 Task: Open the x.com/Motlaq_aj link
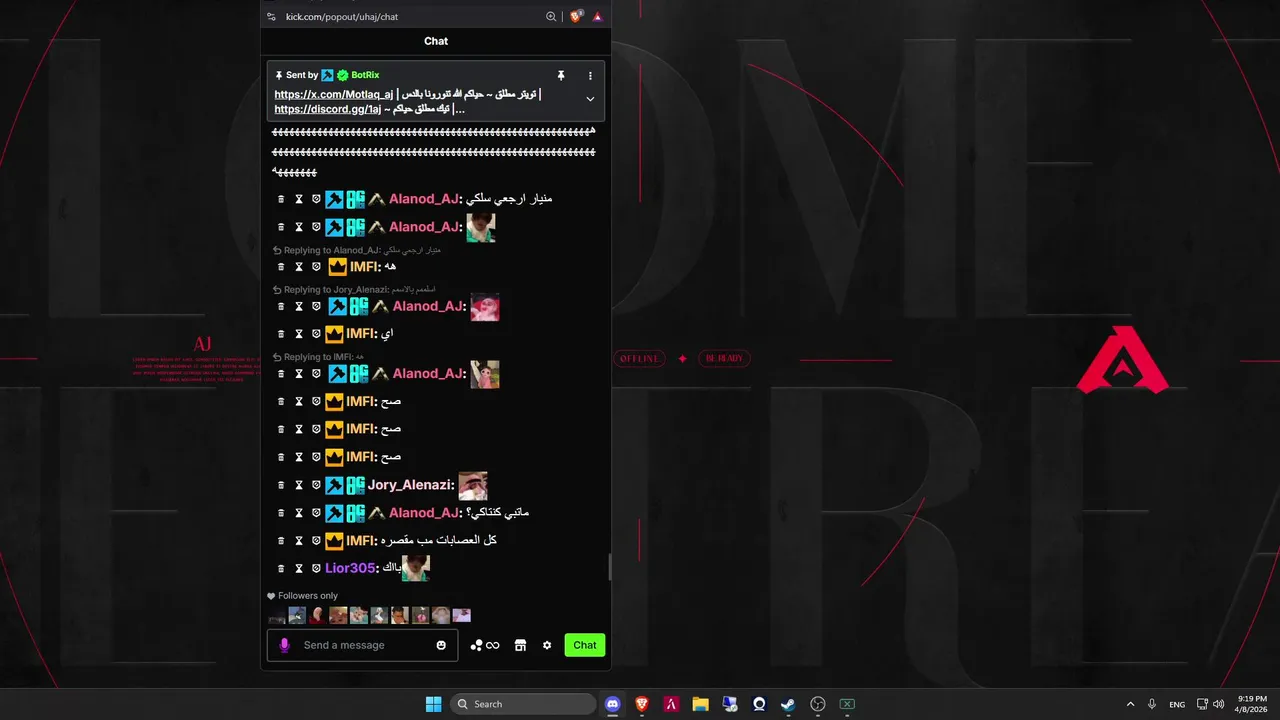(334, 94)
